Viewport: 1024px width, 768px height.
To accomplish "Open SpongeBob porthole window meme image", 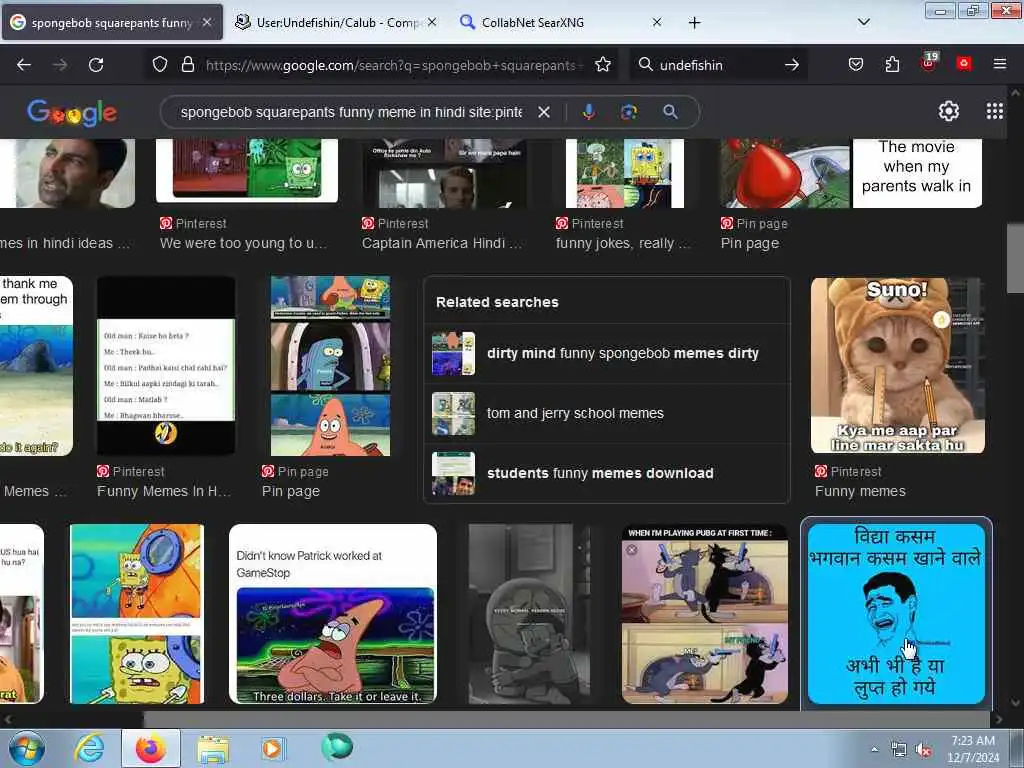I will coord(137,614).
